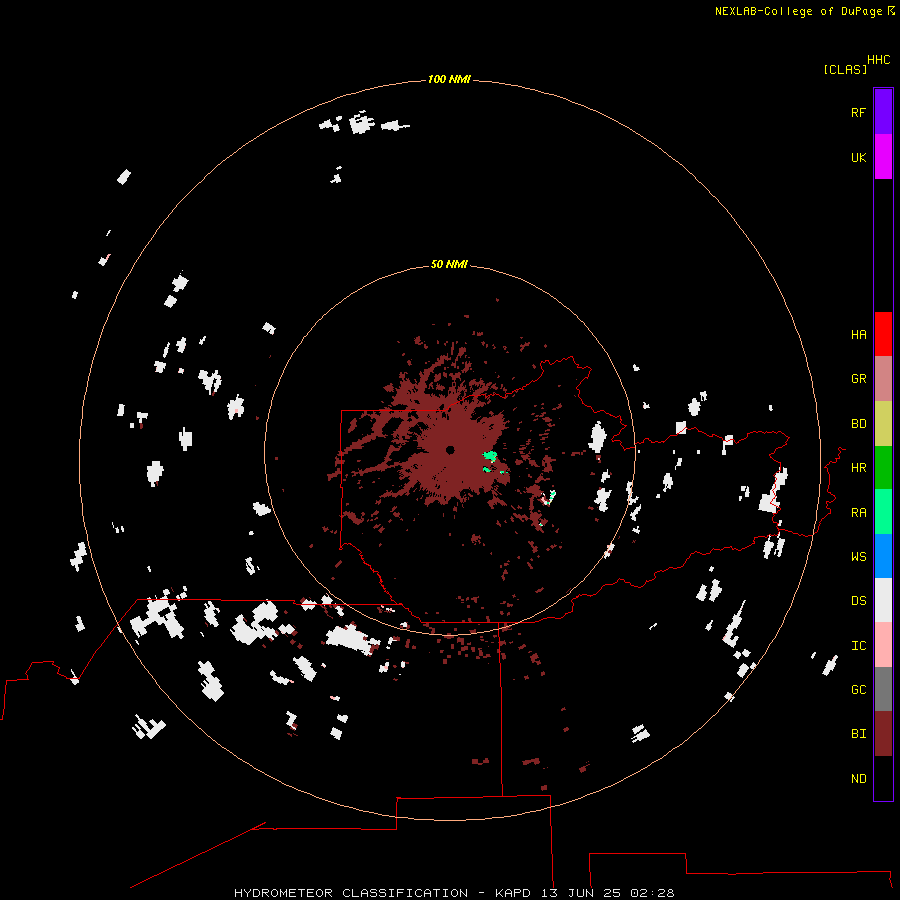The image size is (900, 900).
Task: Select the WS blue legend swatch
Action: pyautogui.click(x=883, y=556)
